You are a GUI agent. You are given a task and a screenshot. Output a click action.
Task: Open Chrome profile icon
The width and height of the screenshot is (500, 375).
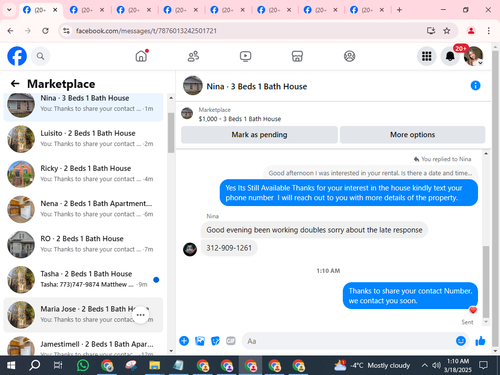(x=471, y=31)
